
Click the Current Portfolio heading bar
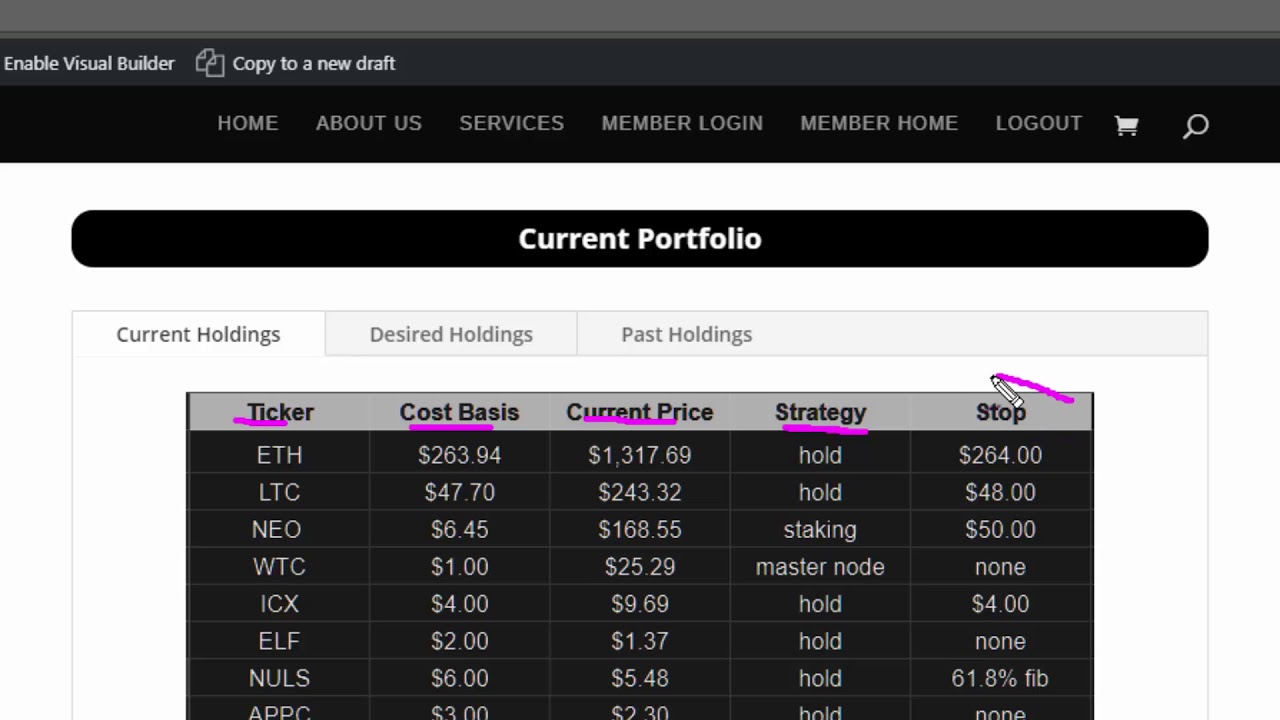pyautogui.click(x=640, y=238)
